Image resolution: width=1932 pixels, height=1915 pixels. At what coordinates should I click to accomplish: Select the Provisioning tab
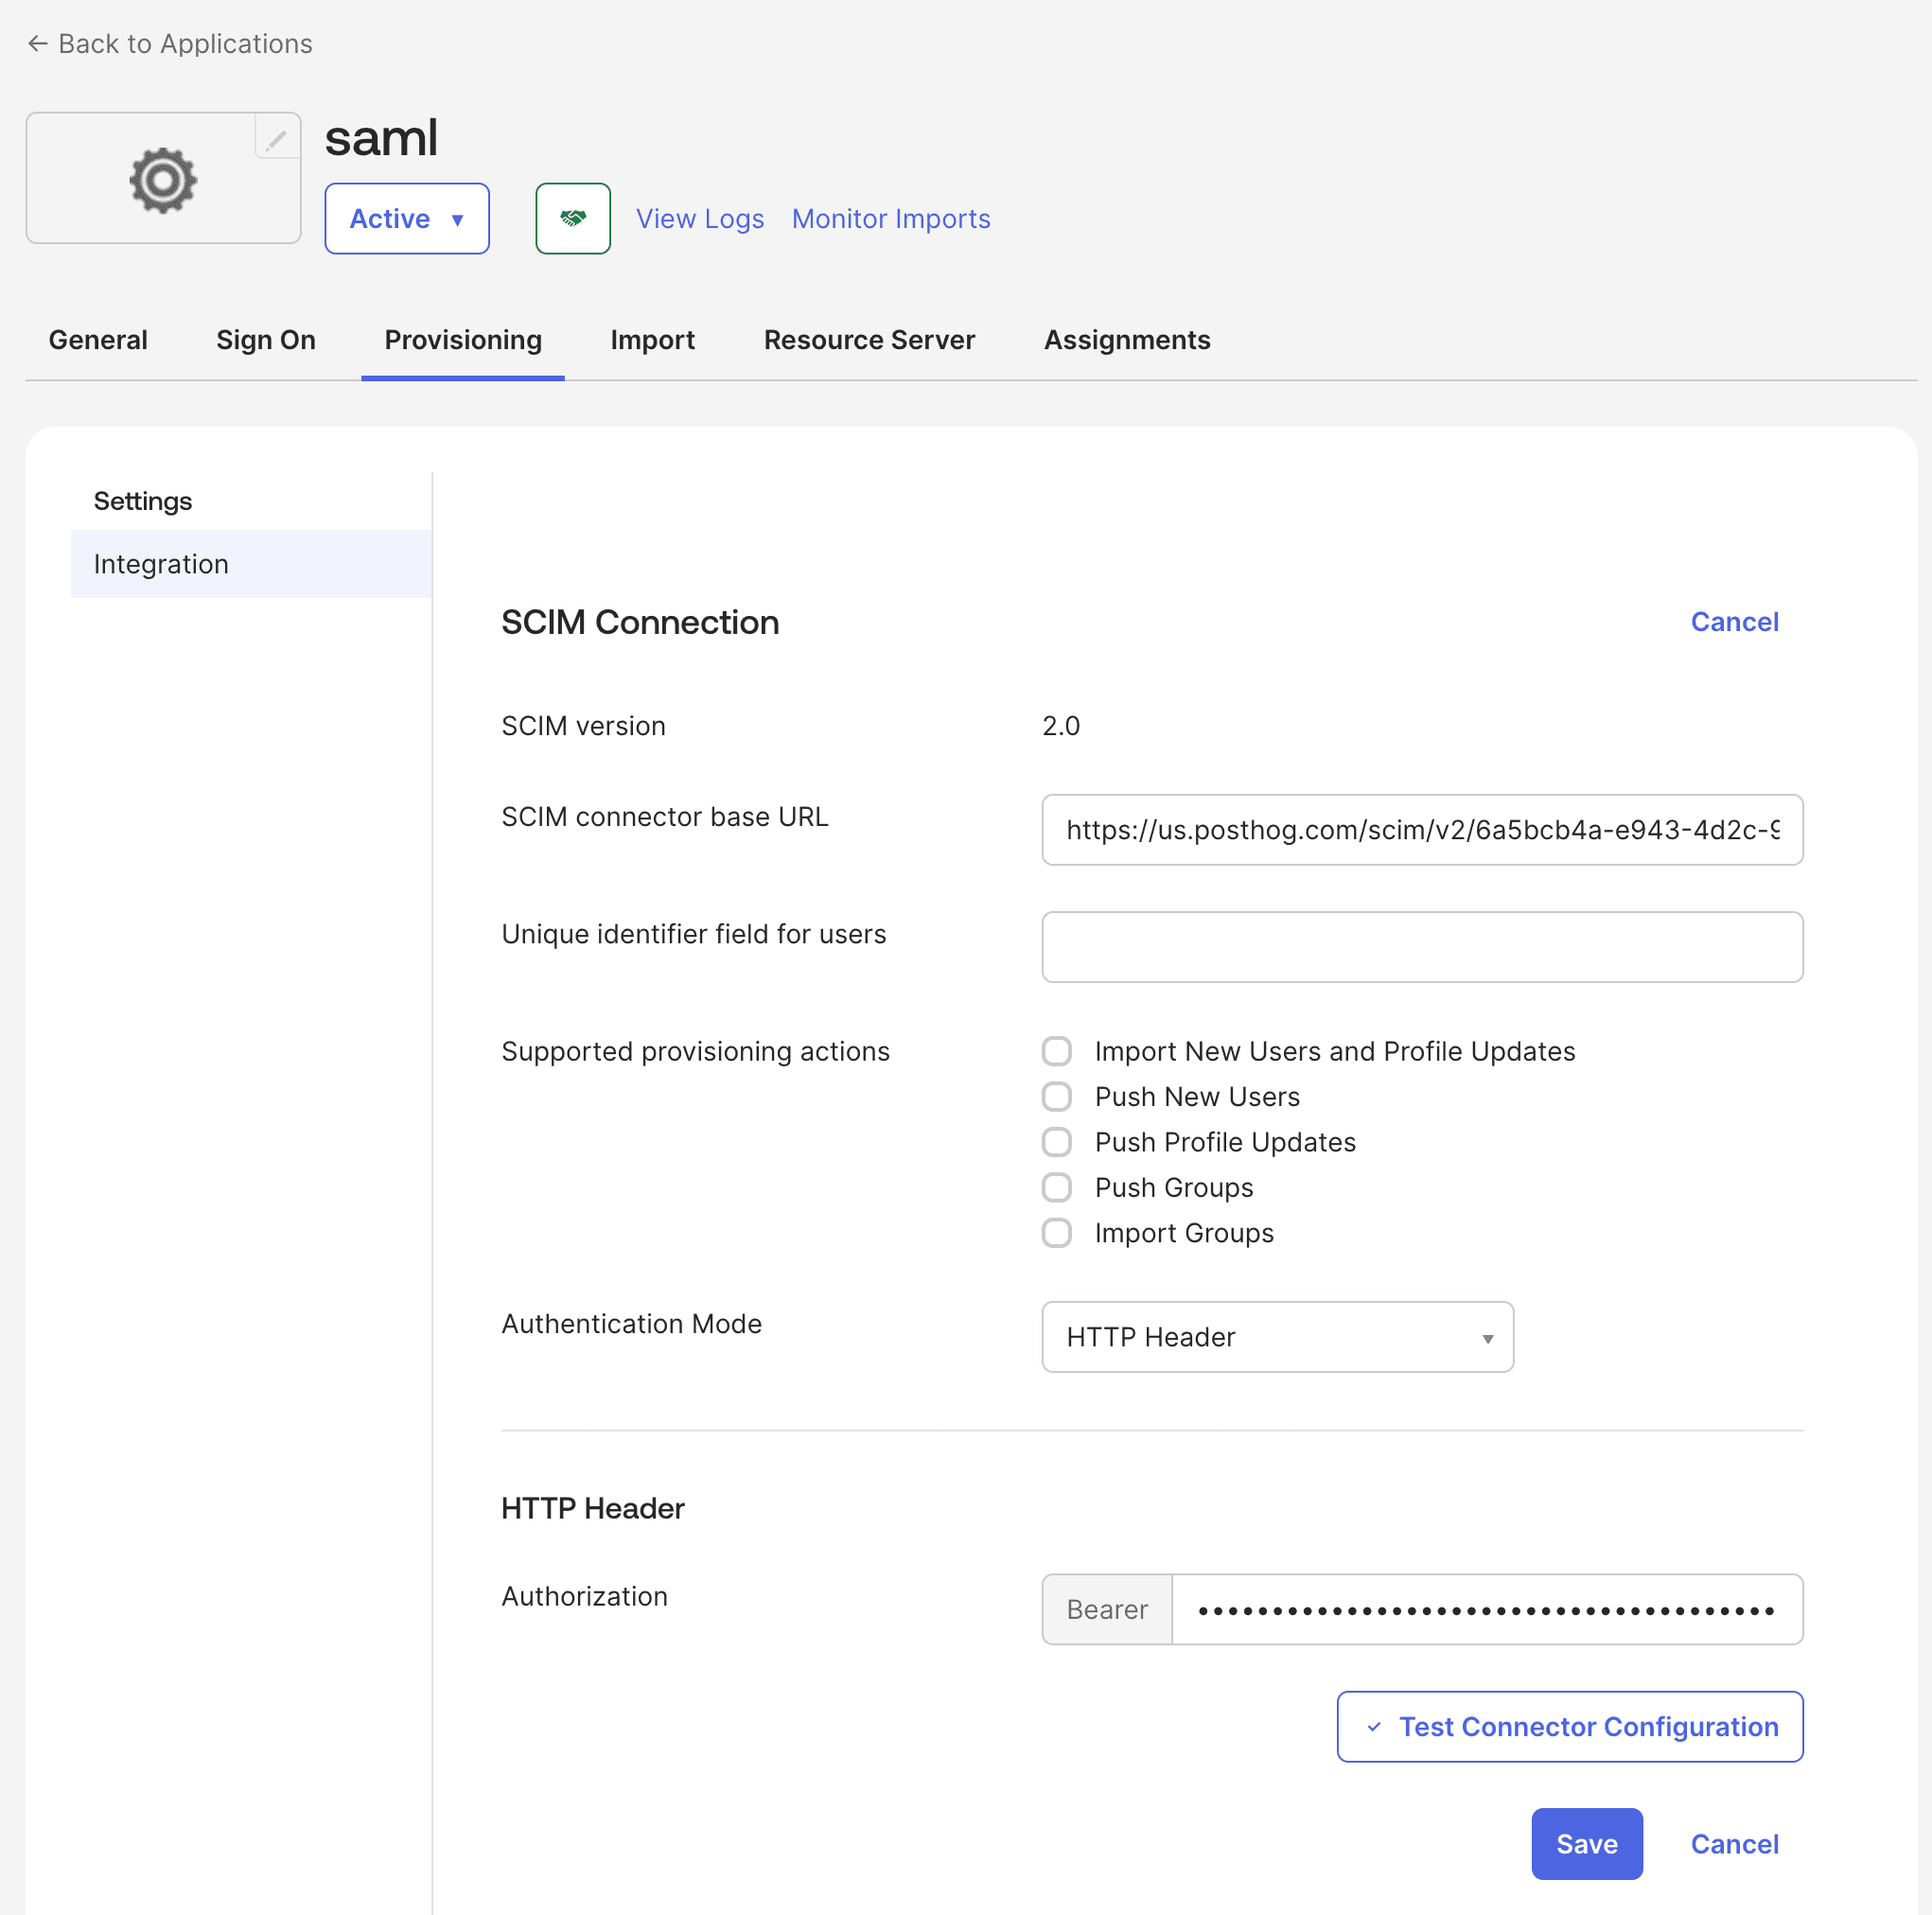pos(463,340)
